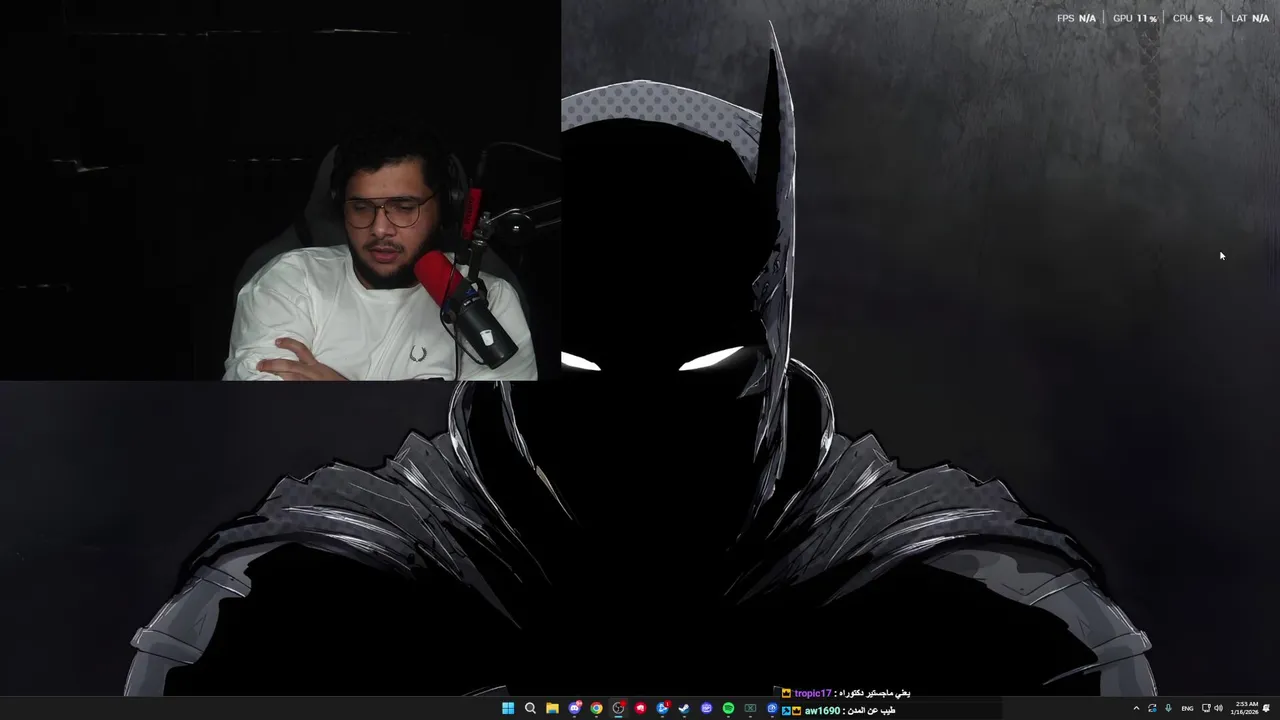
Task: Click the microphone tray icon
Action: [x=1168, y=708]
